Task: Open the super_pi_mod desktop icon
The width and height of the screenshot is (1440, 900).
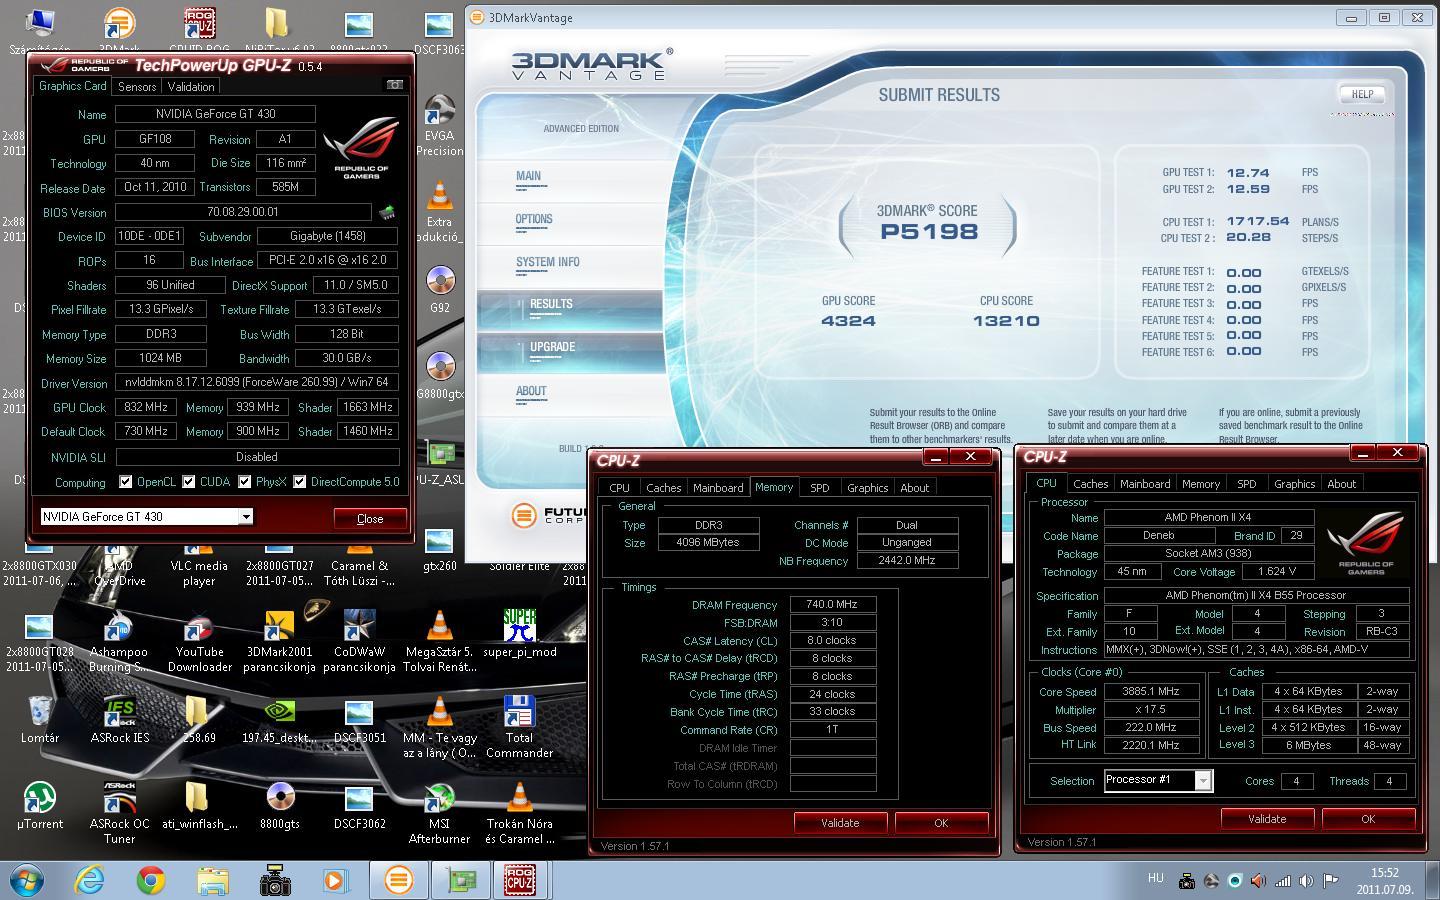Action: point(519,633)
